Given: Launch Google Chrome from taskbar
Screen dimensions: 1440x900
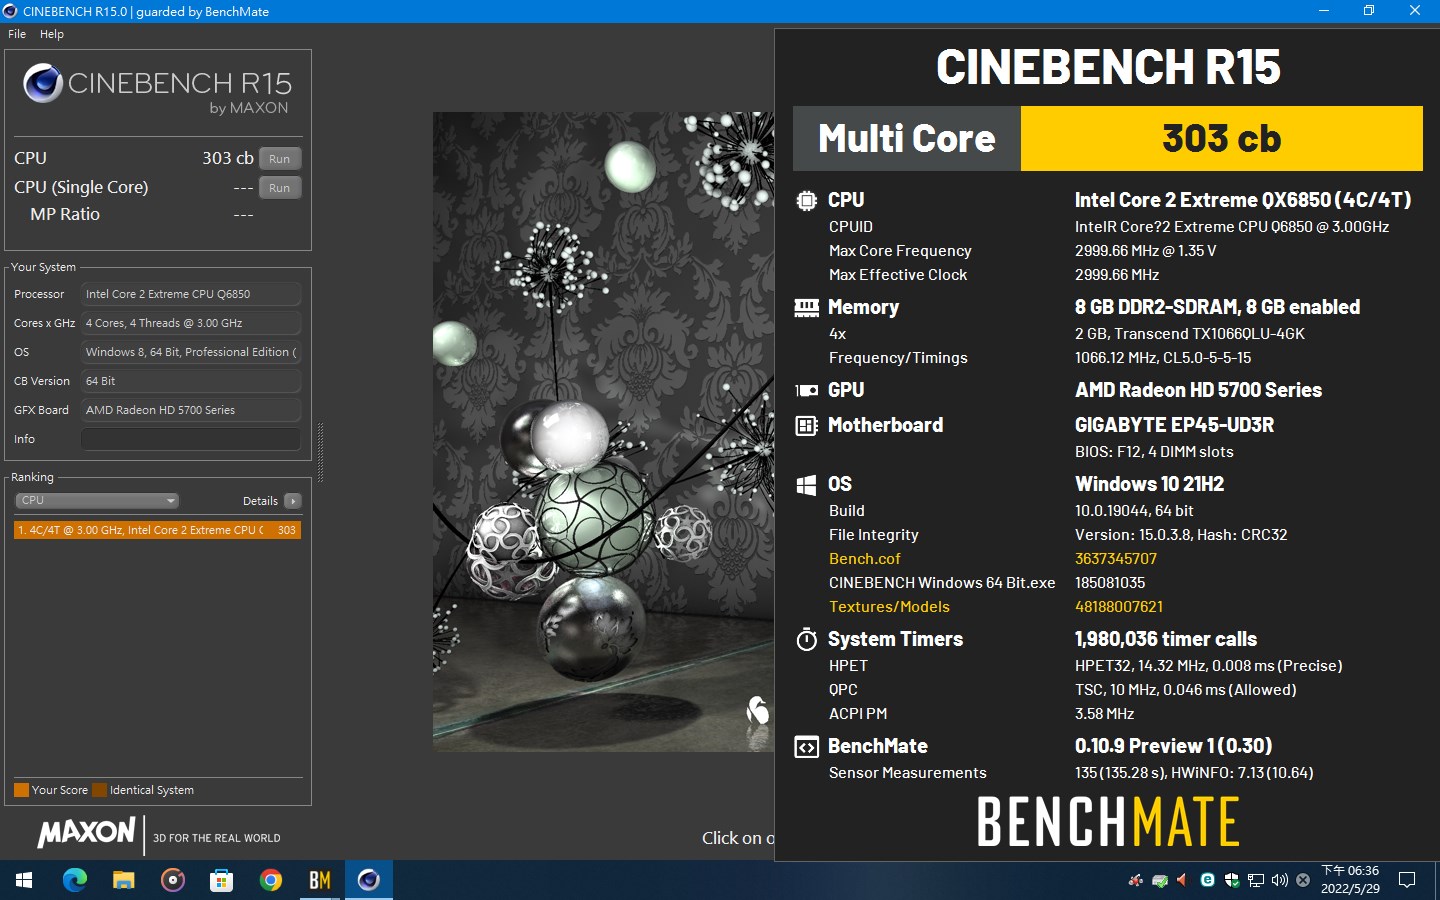Looking at the screenshot, I should click(x=270, y=880).
